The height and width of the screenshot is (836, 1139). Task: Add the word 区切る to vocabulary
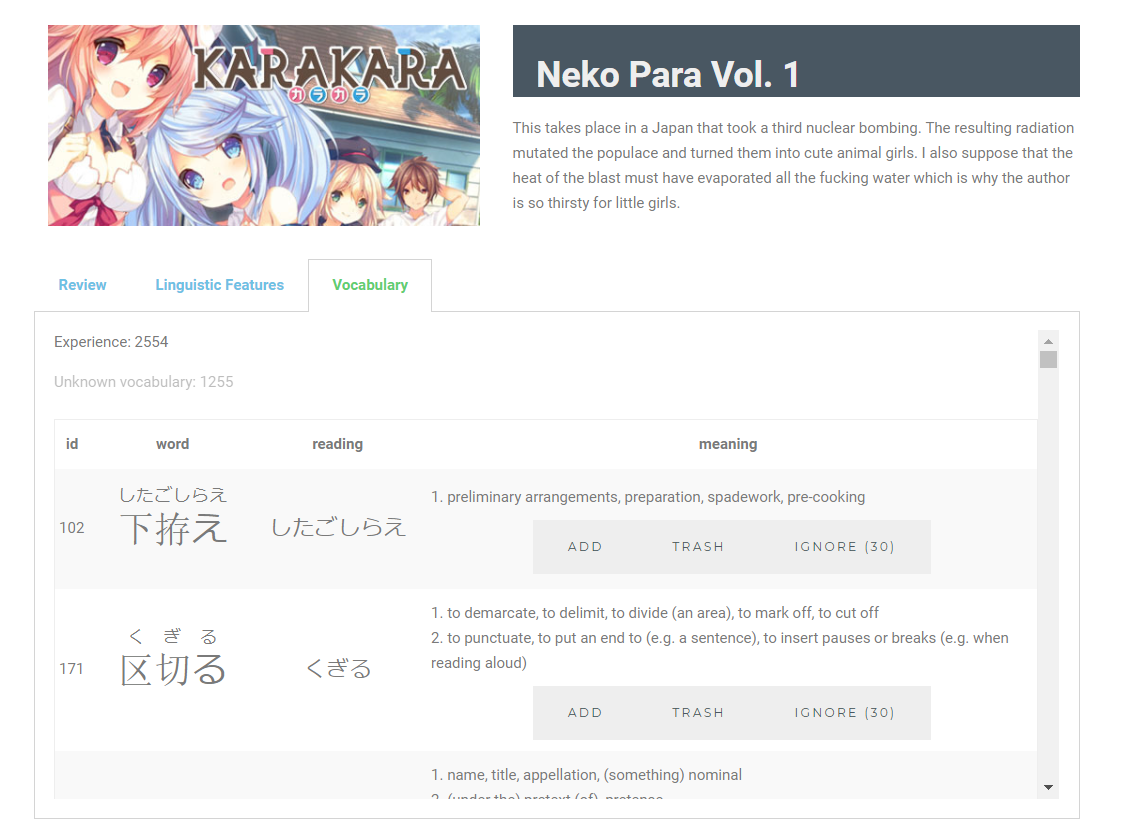point(585,713)
